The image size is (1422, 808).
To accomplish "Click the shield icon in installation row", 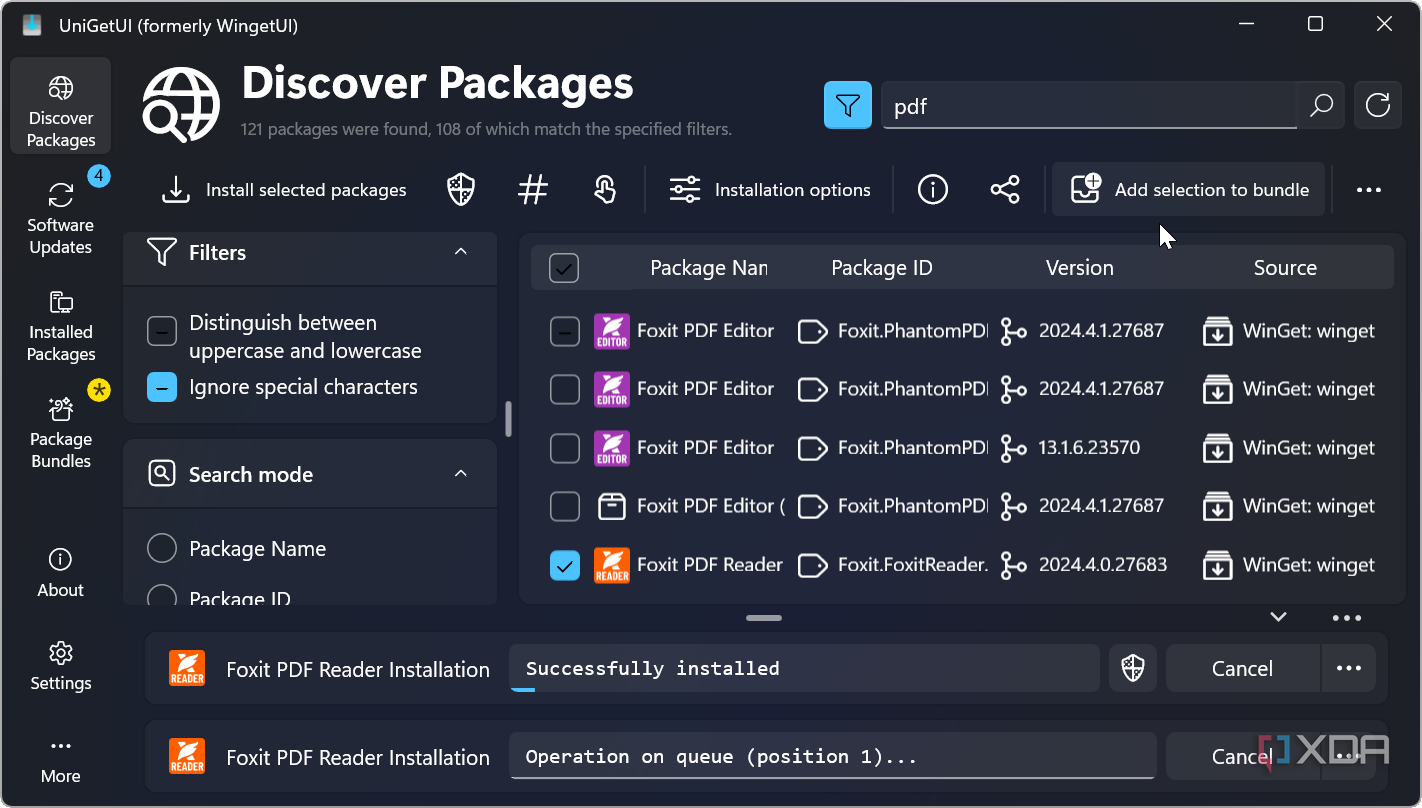I will pyautogui.click(x=1133, y=669).
